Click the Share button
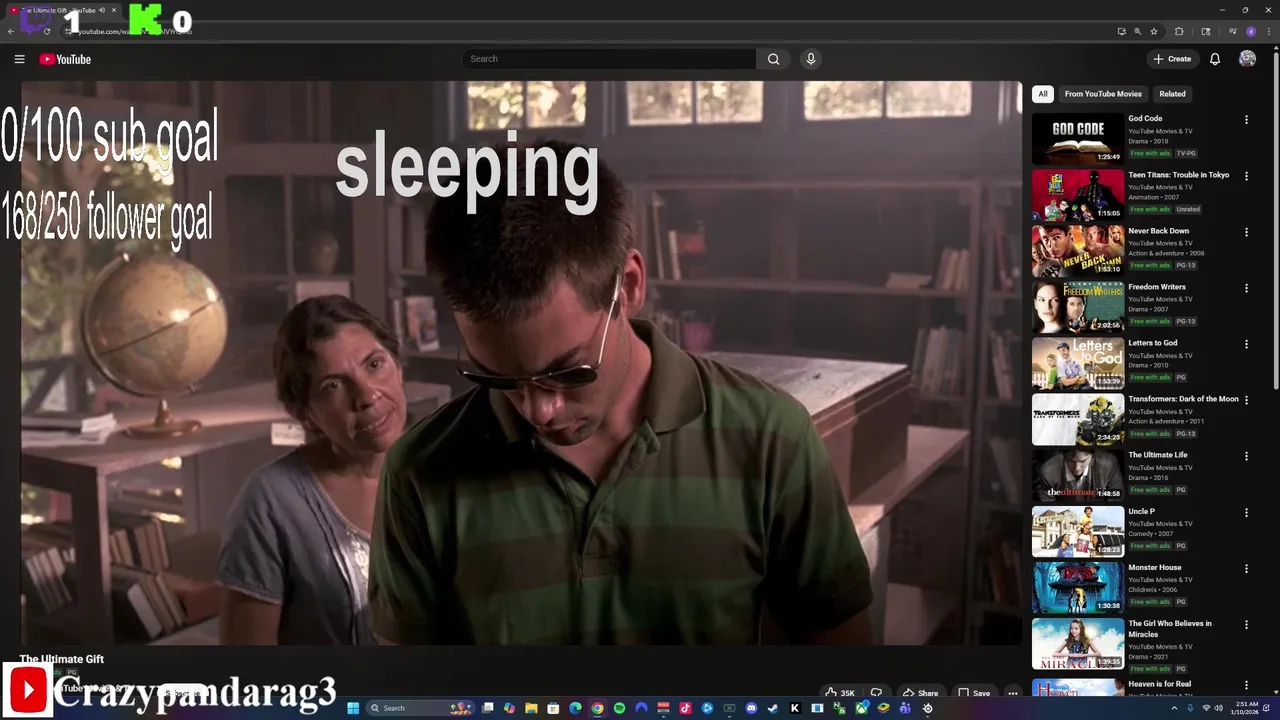The height and width of the screenshot is (720, 1280). point(920,693)
